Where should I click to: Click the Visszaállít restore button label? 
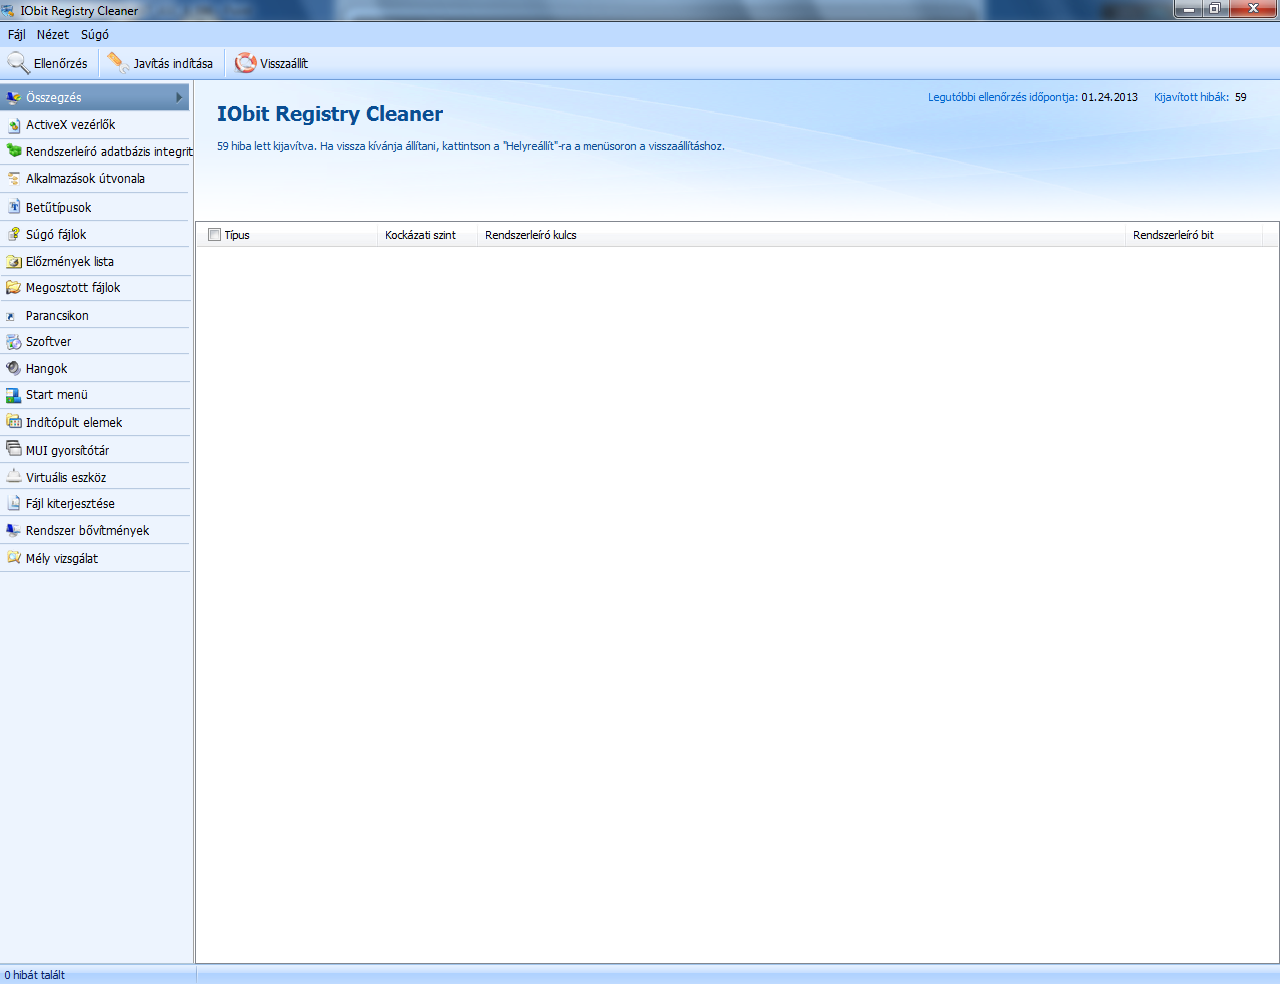point(284,63)
